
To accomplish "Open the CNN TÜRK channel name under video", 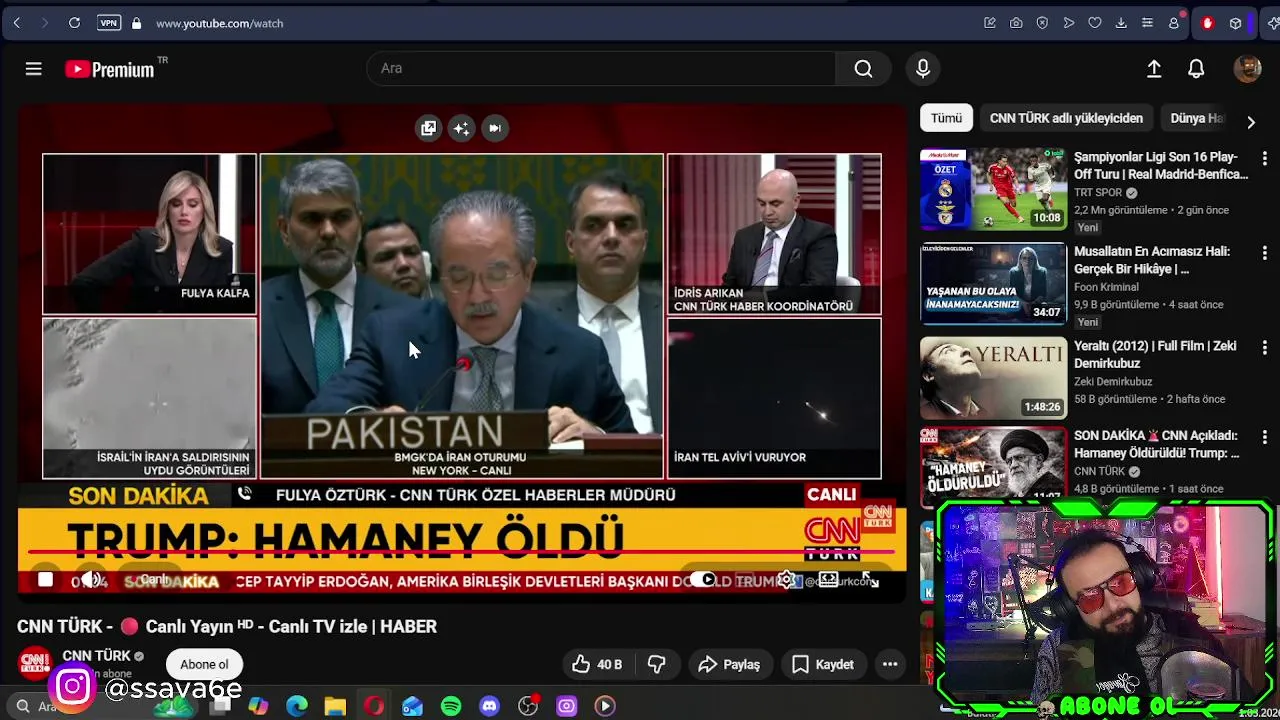I will (96, 656).
